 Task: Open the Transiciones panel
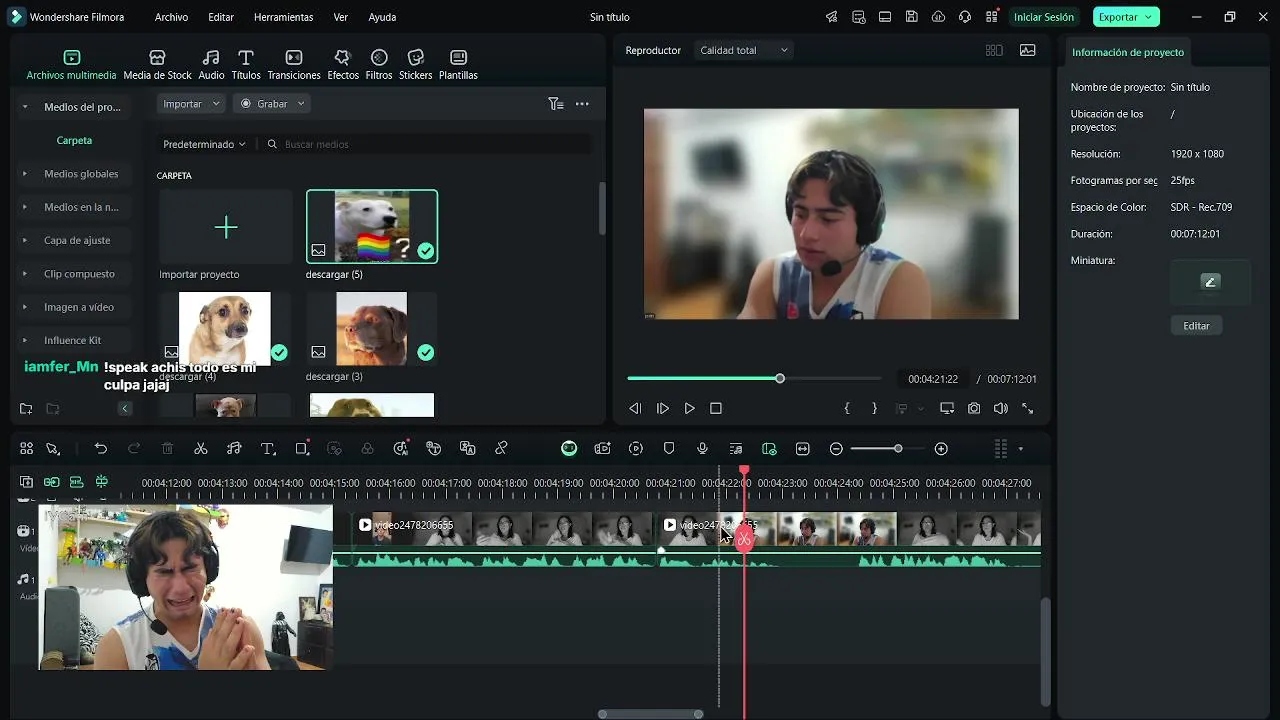click(x=294, y=65)
